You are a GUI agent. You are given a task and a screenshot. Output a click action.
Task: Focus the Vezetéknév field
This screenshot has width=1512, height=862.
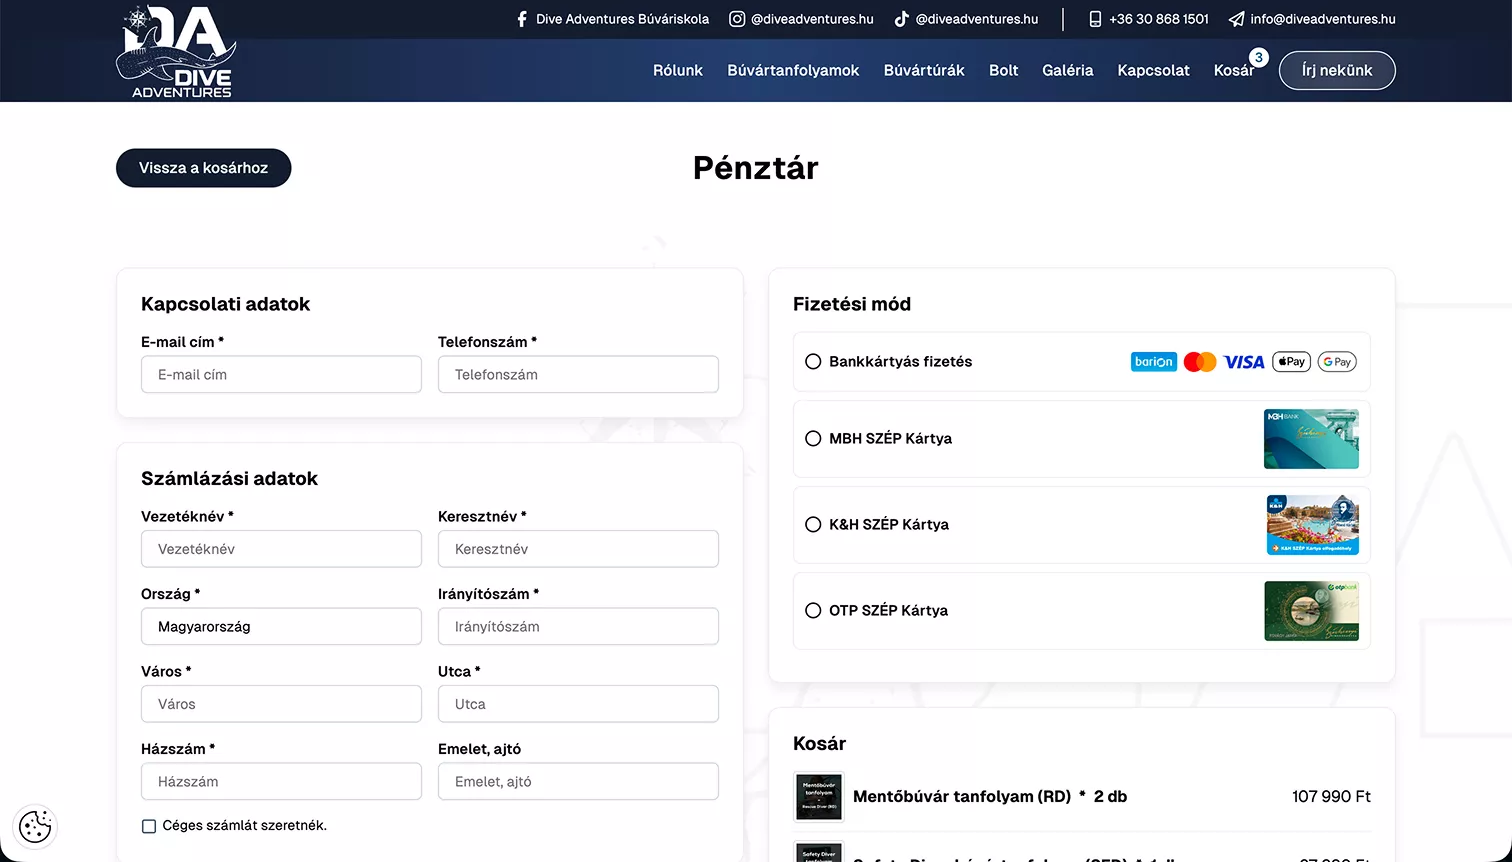[281, 549]
